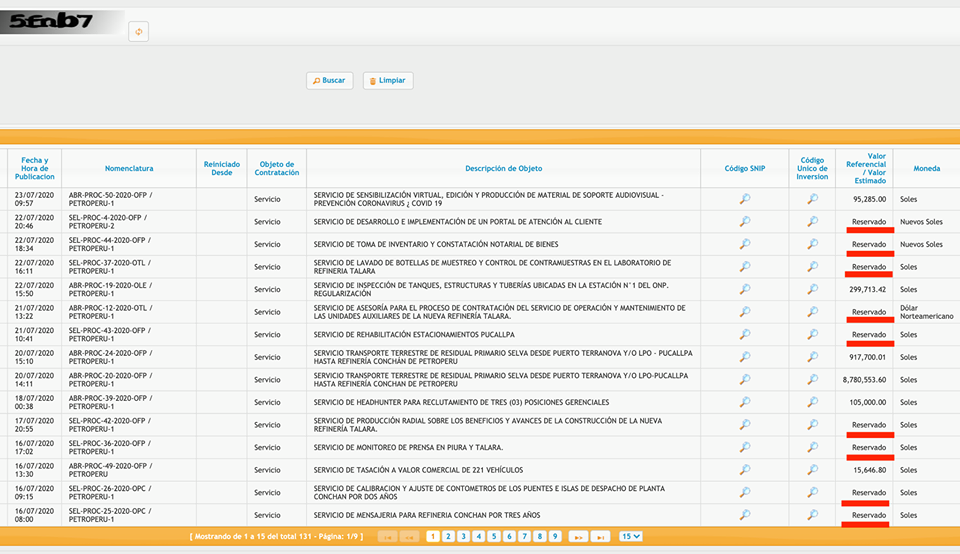Select results page 7
This screenshot has width=960, height=554.
[524, 536]
